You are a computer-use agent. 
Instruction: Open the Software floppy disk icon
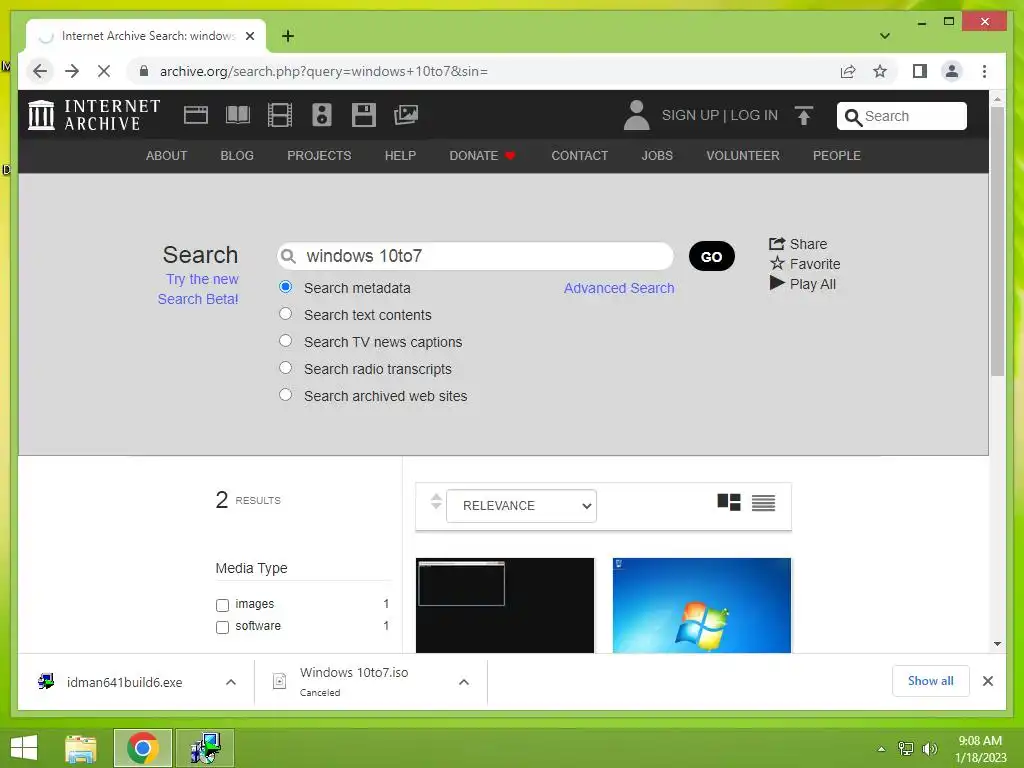point(364,115)
